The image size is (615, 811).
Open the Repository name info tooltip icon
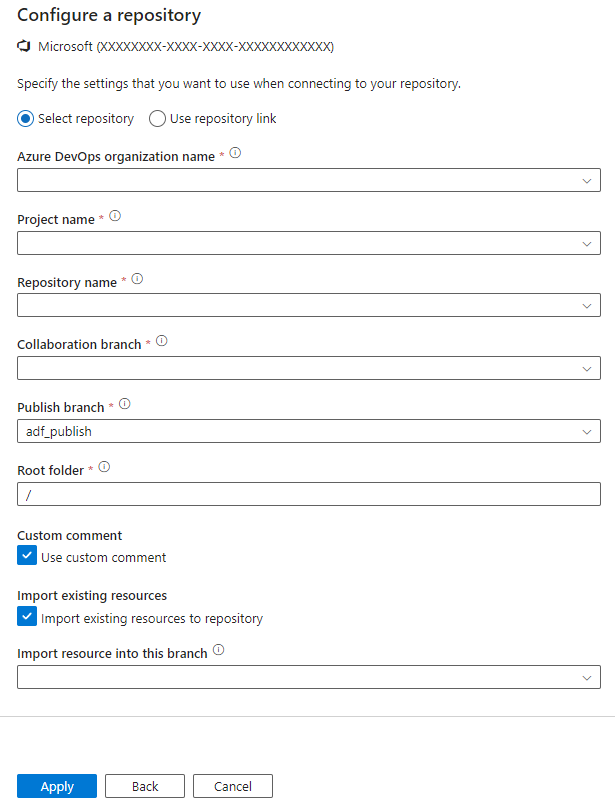pos(138,281)
